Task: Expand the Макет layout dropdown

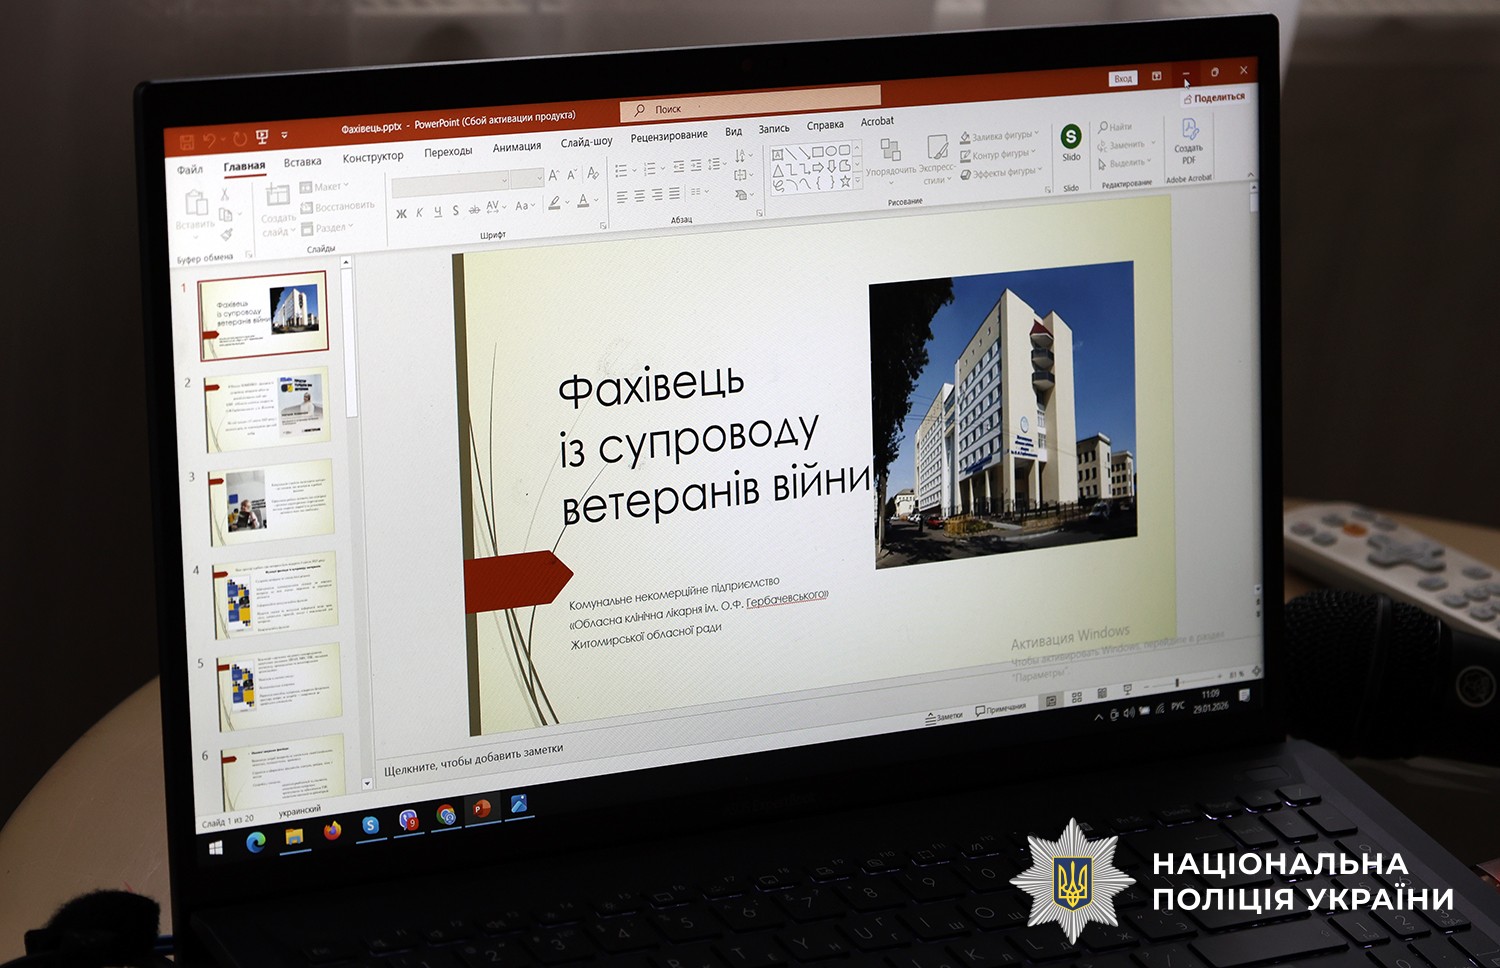Action: 326,187
